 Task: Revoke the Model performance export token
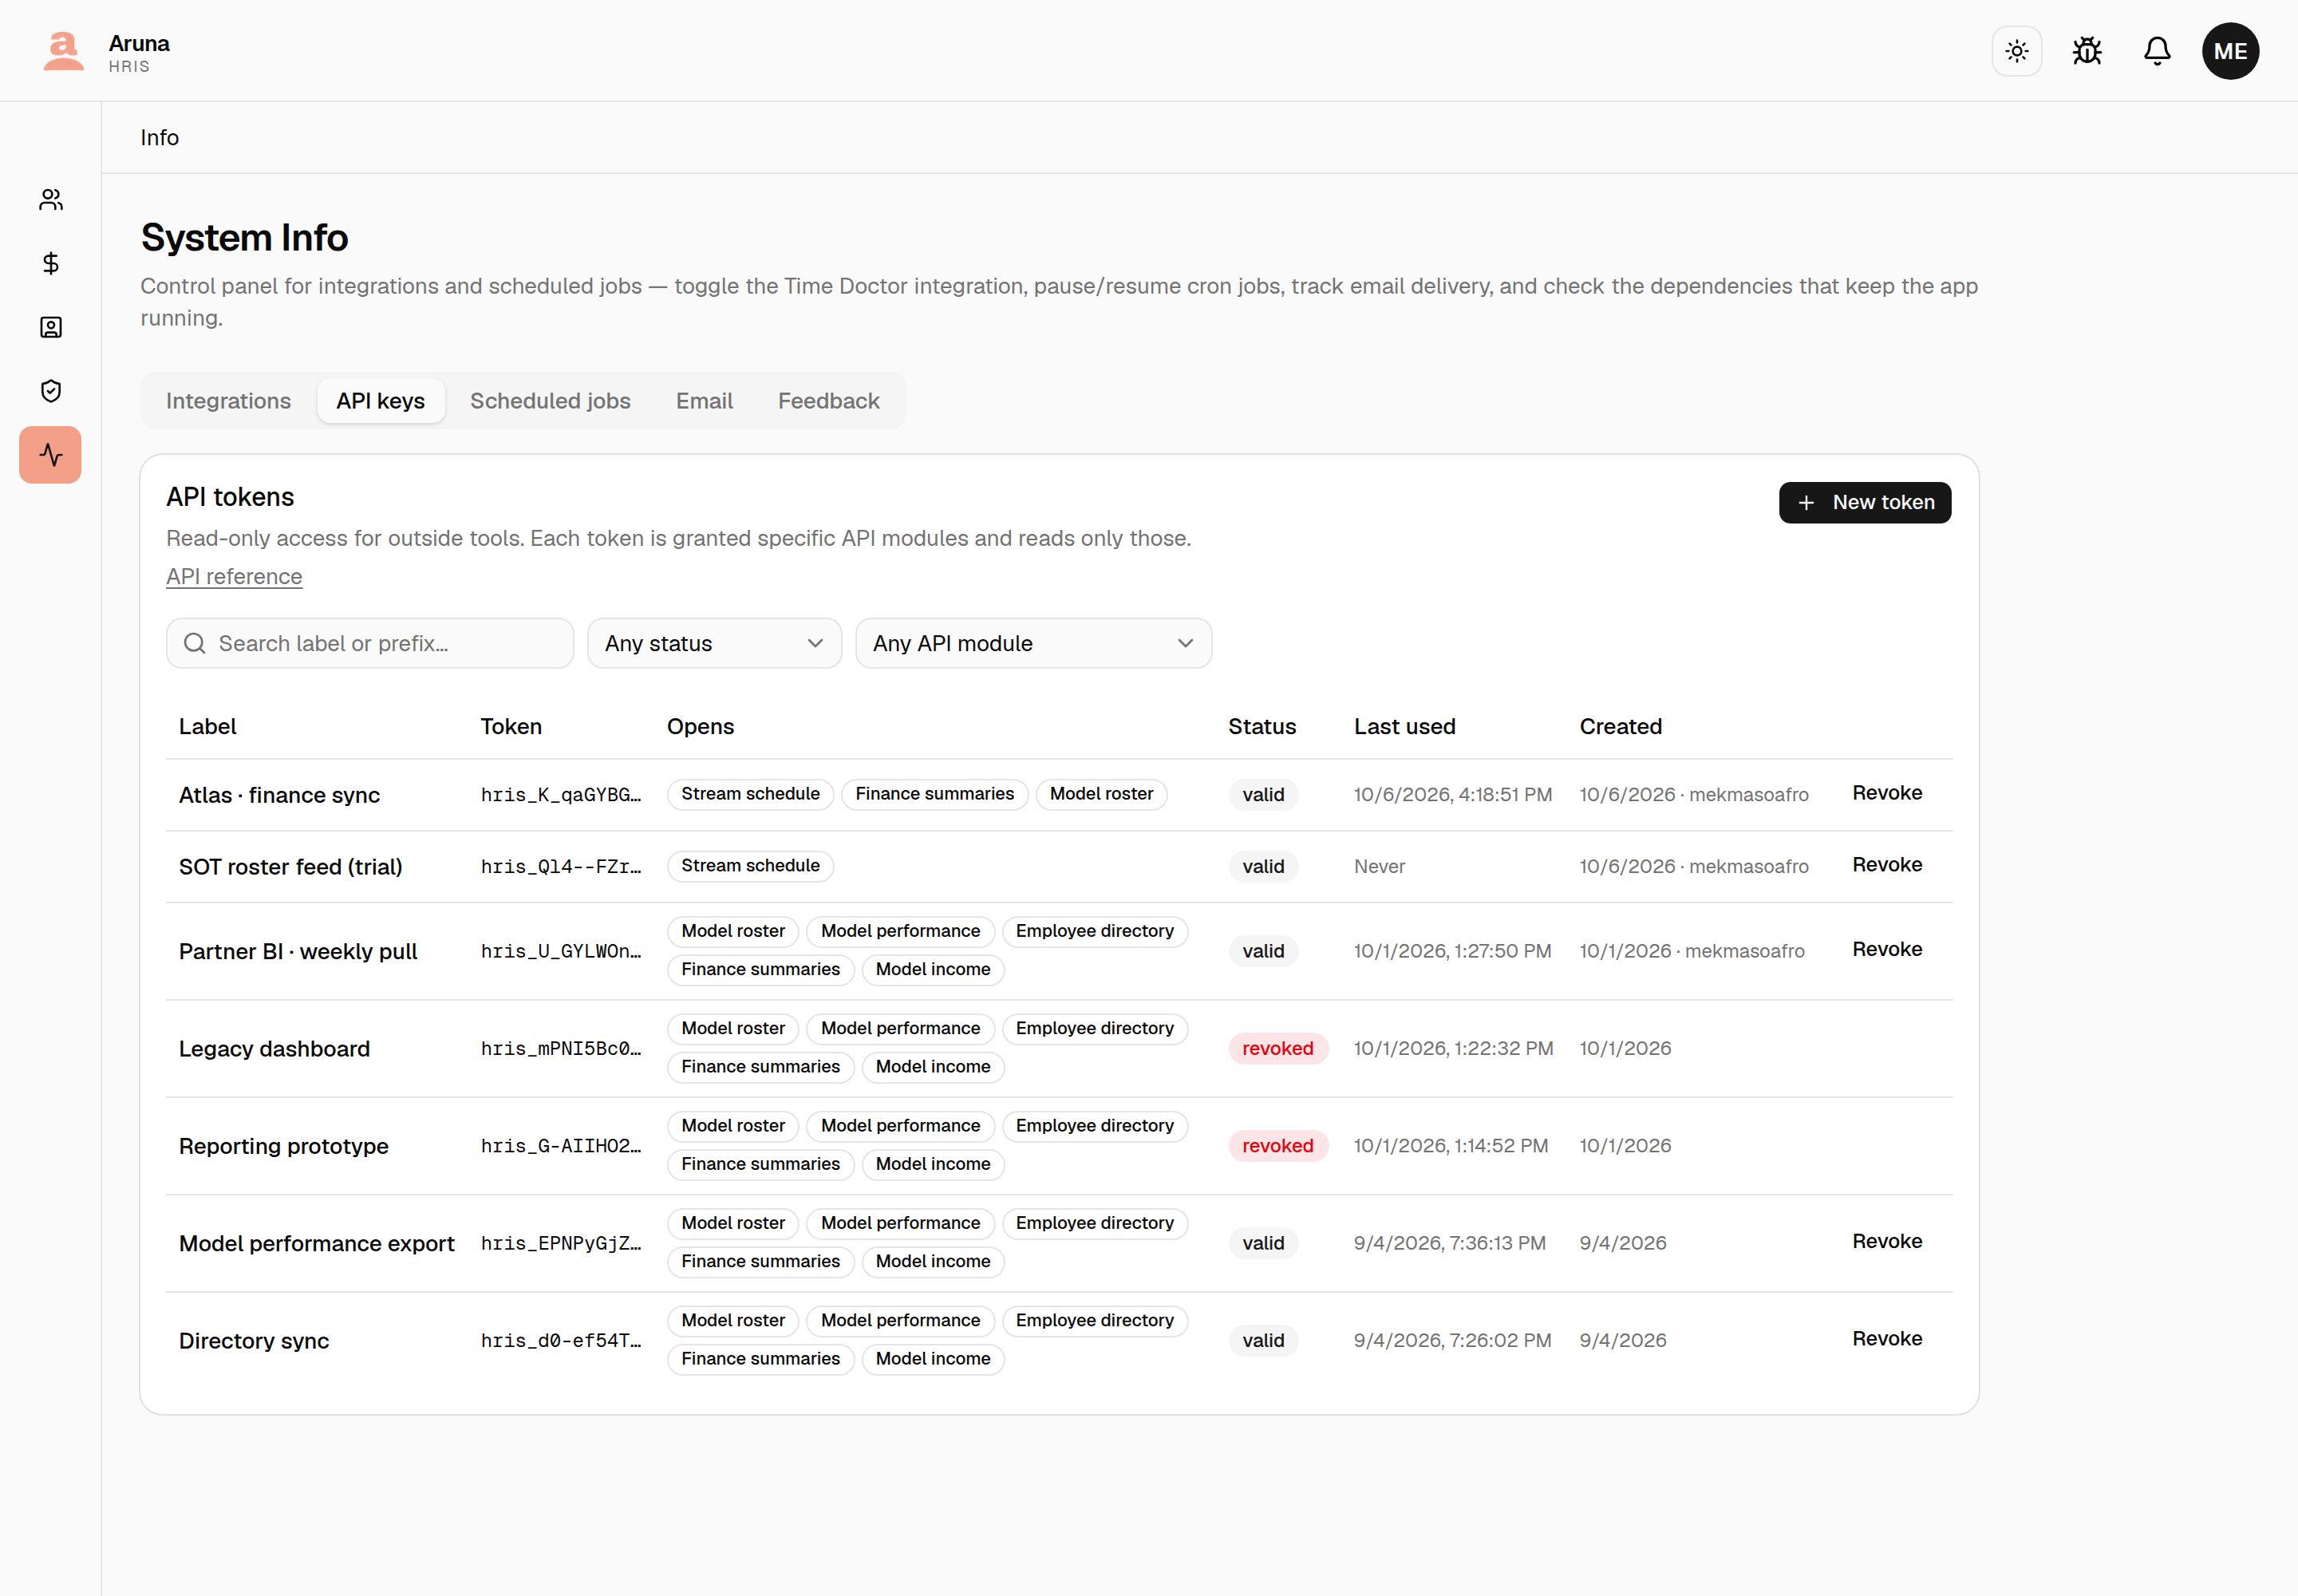(x=1886, y=1242)
